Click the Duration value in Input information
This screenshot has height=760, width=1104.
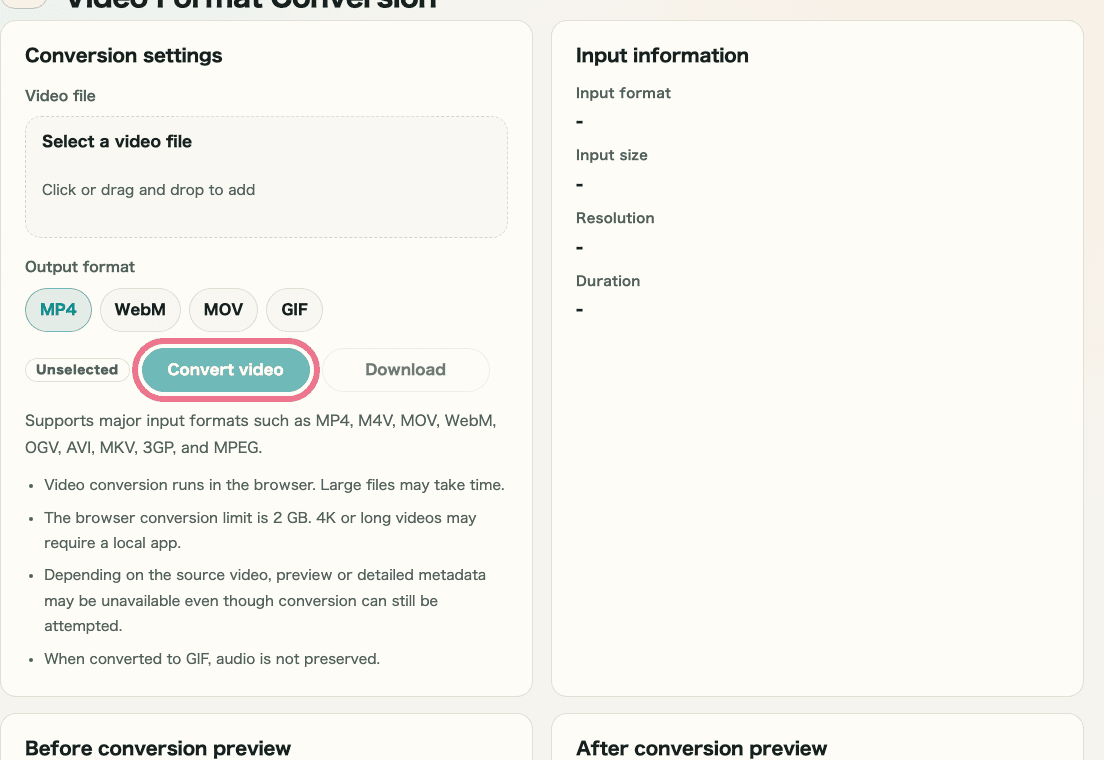coord(578,309)
